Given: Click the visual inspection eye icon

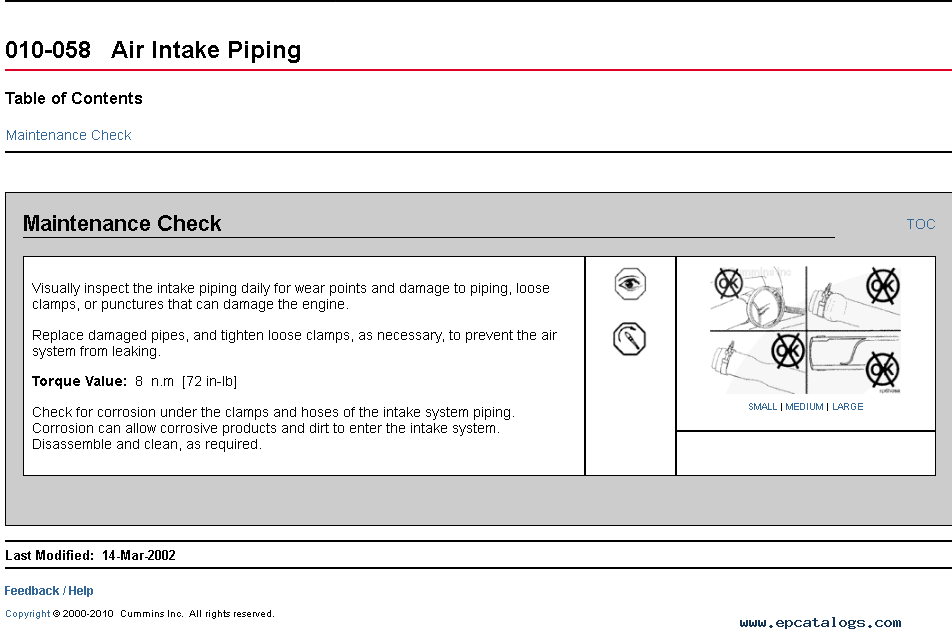Looking at the screenshot, I should 630,284.
